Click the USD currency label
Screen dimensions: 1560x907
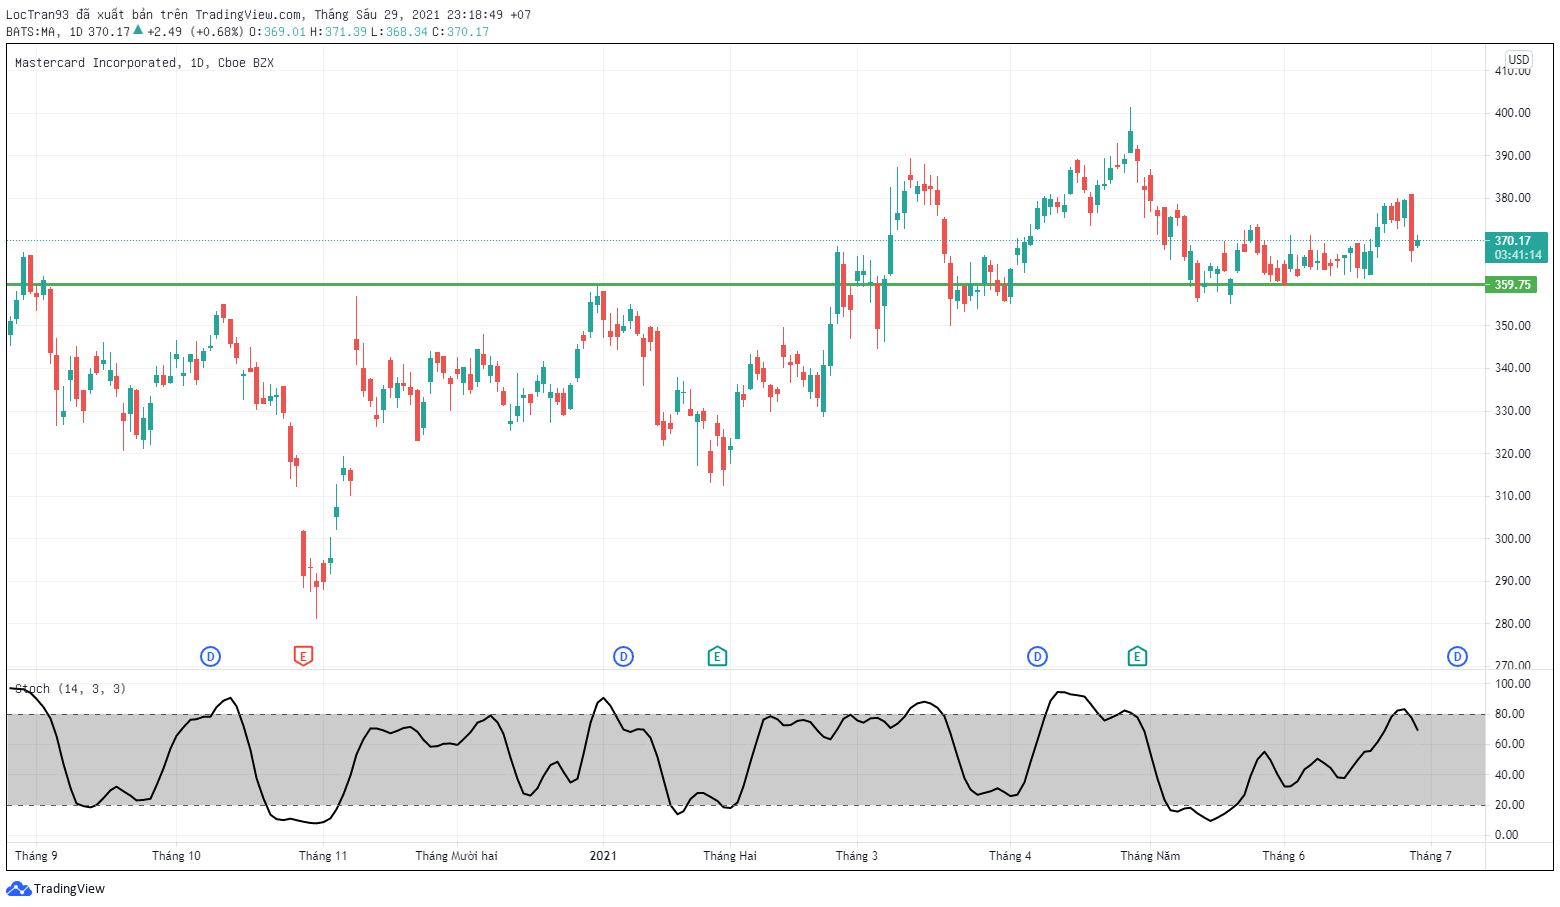(x=1519, y=60)
